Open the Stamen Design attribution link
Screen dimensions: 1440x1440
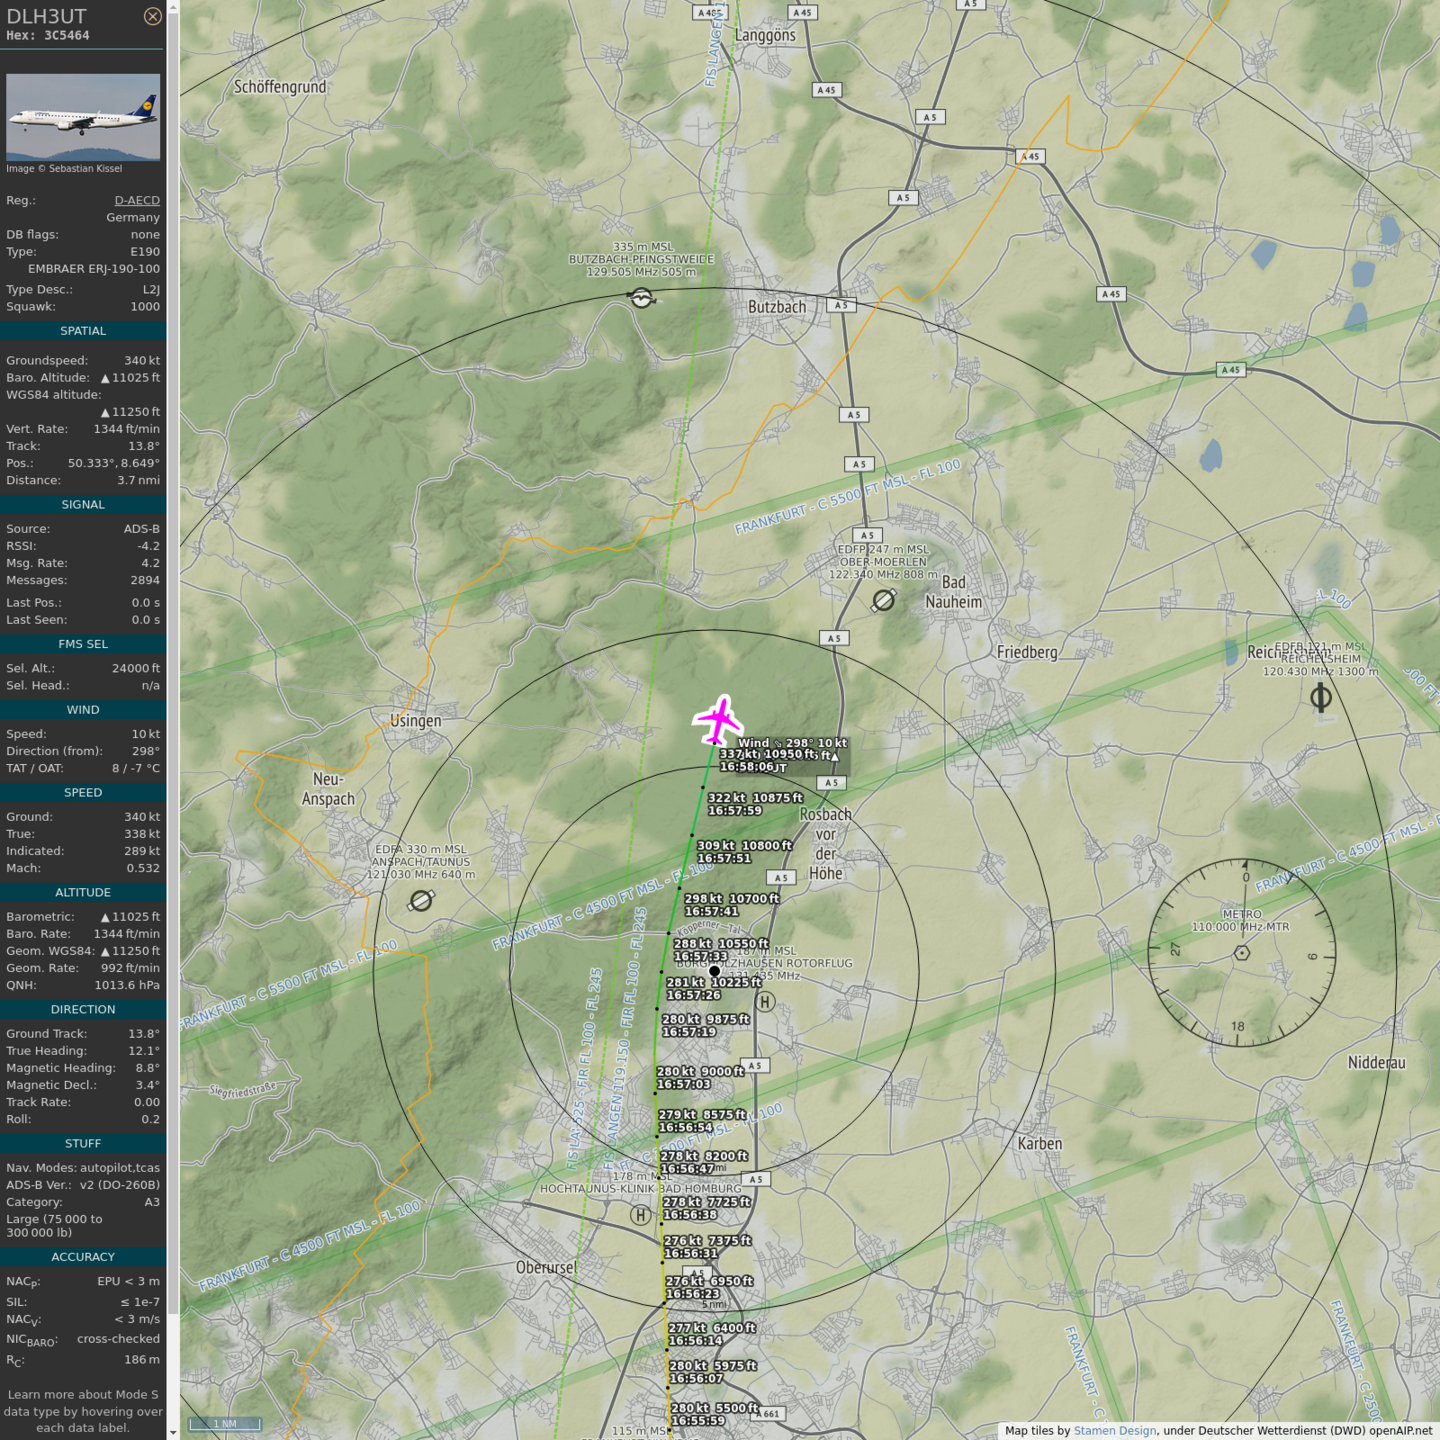(x=1114, y=1431)
